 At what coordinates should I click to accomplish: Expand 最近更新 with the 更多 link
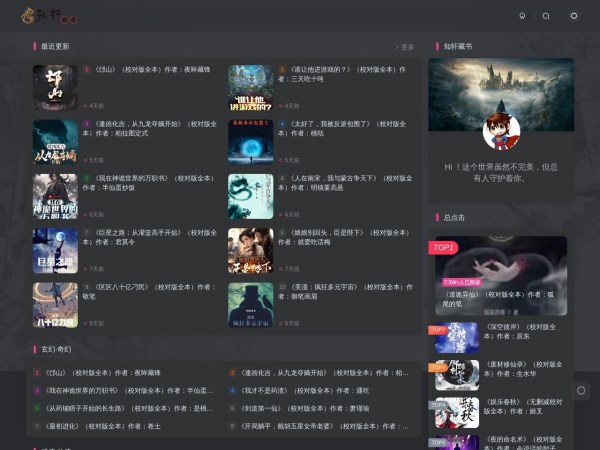405,47
